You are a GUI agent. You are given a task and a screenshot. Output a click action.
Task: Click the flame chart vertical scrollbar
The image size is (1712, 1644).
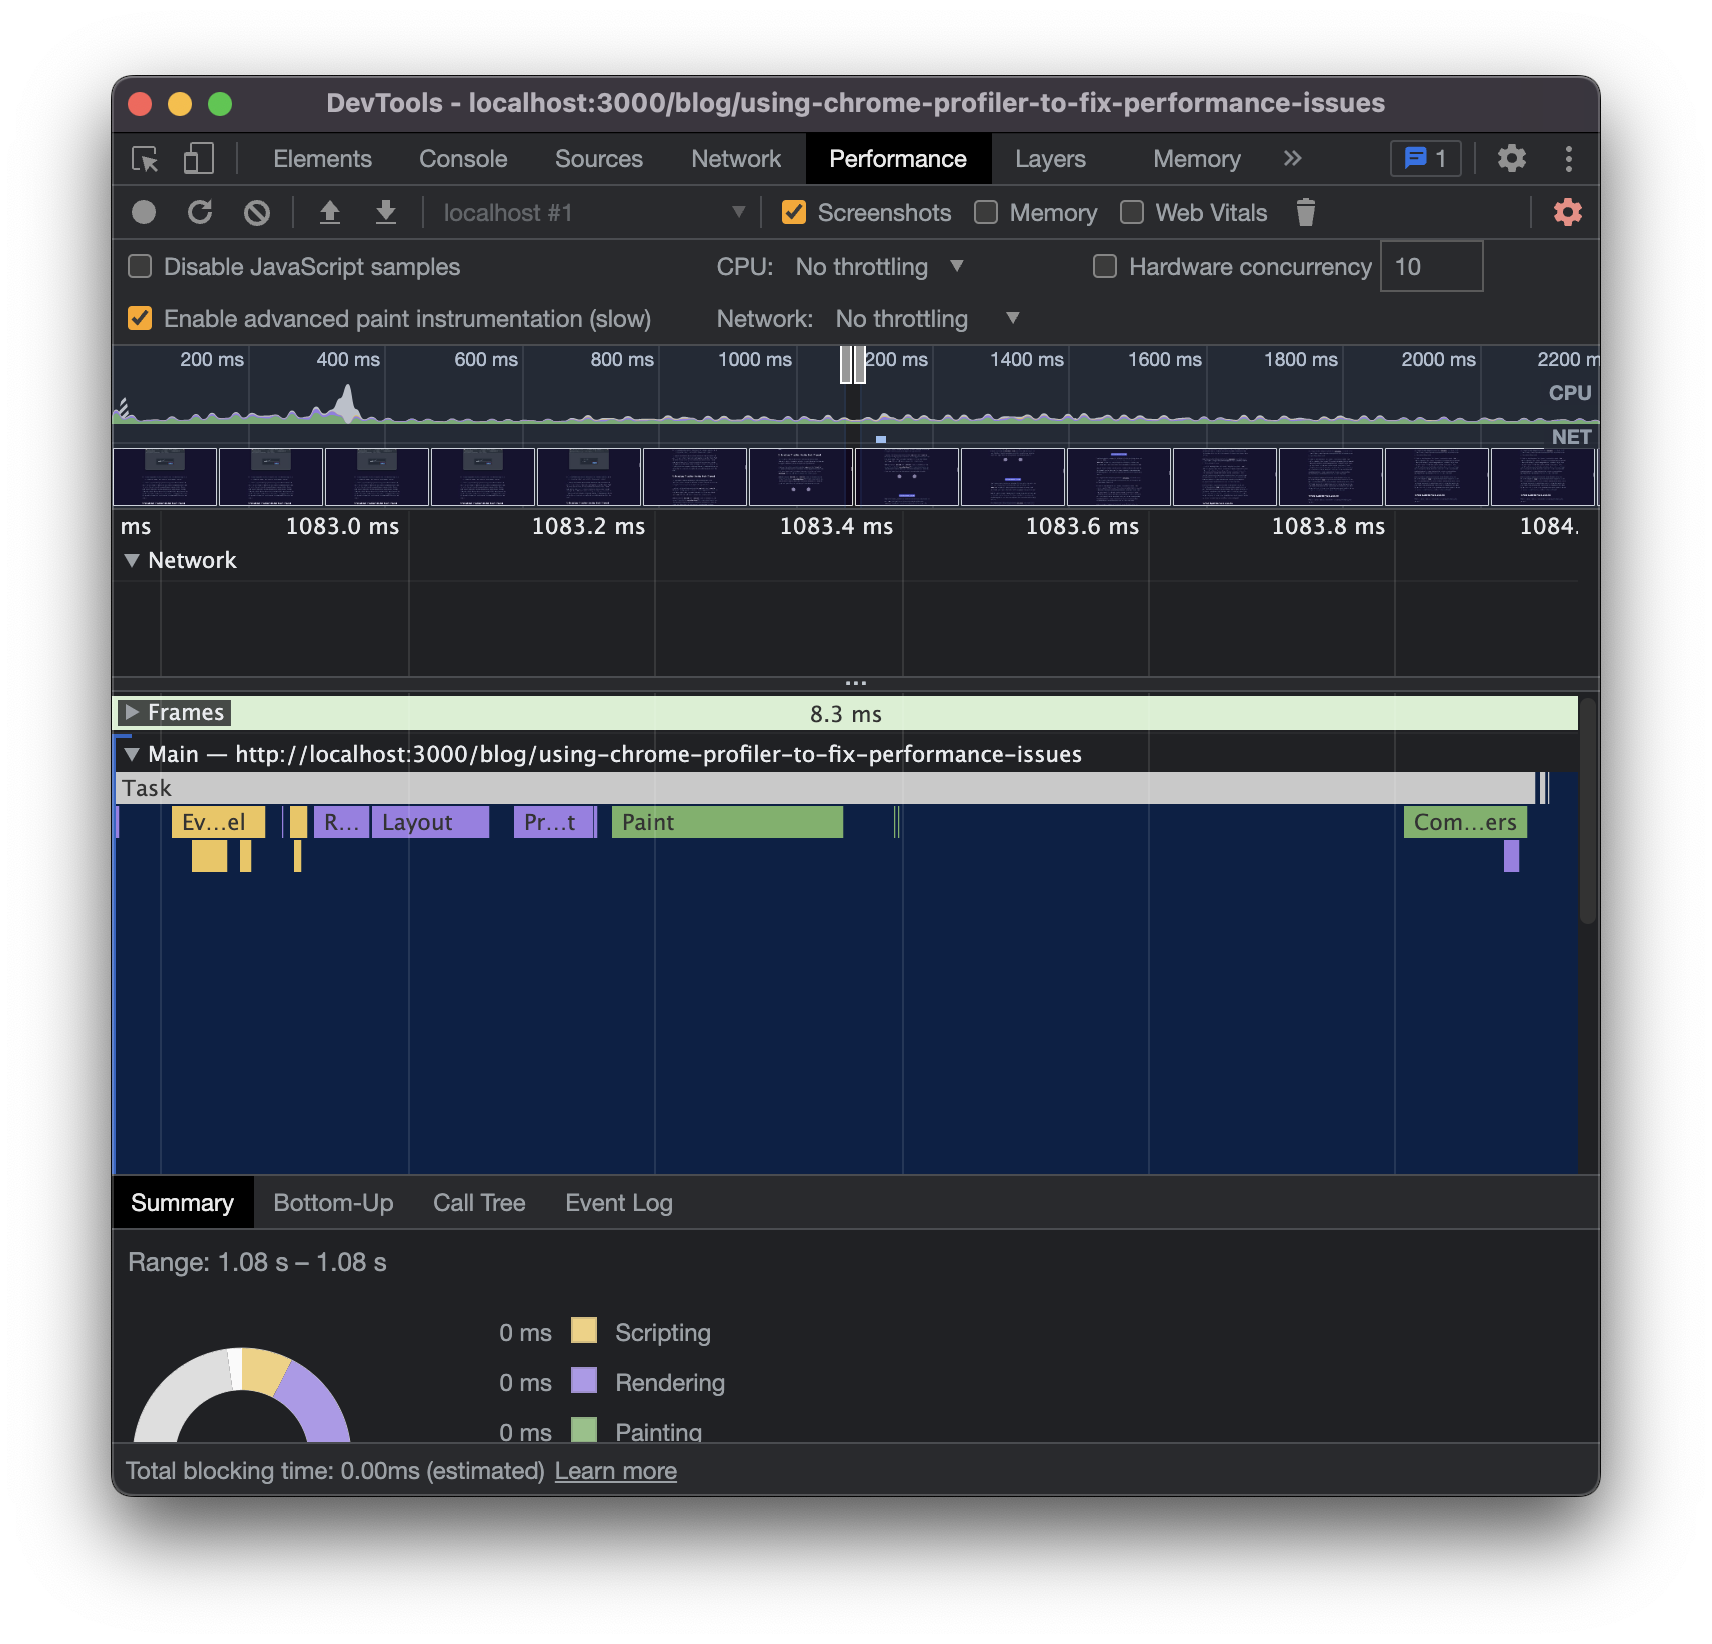1587,812
